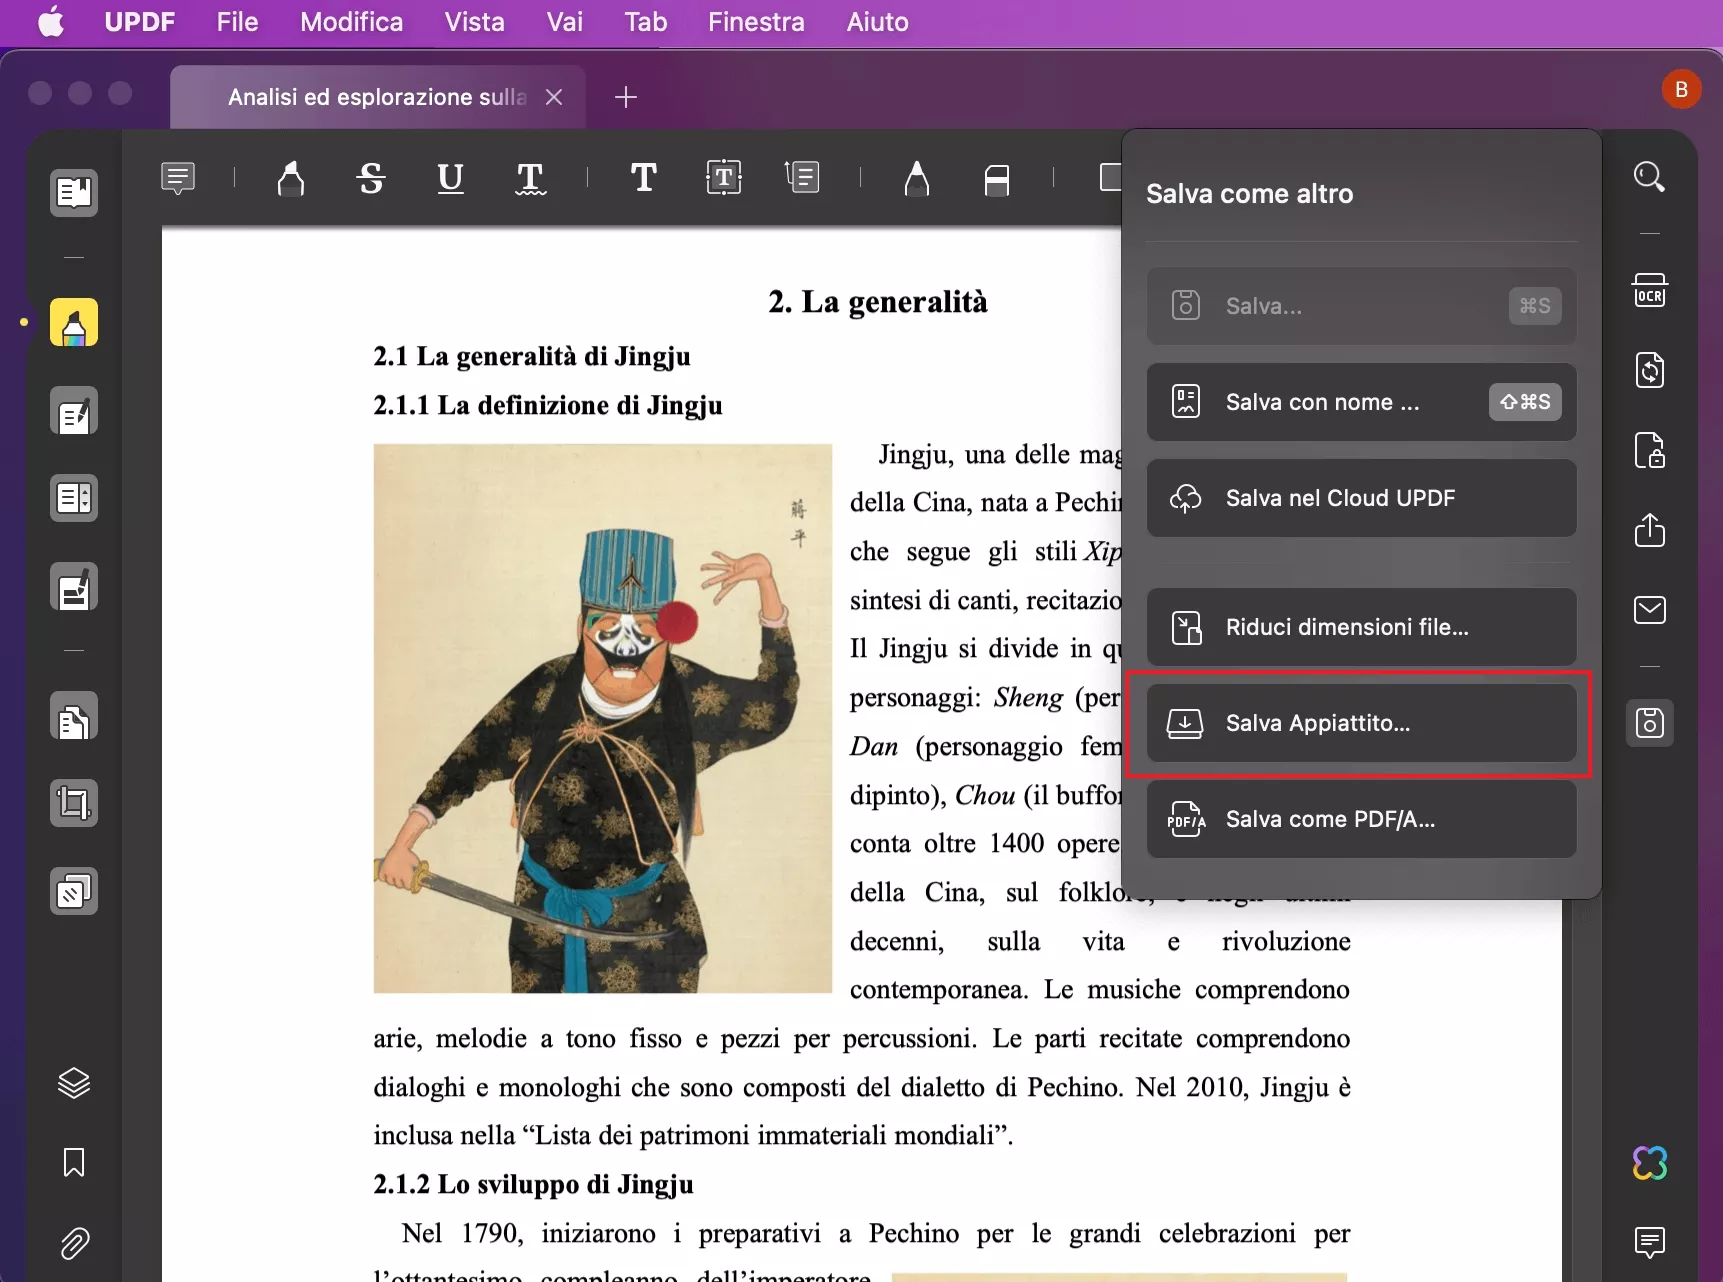Screen dimensions: 1723x1282
Task: Open the Vista menu
Action: click(474, 22)
